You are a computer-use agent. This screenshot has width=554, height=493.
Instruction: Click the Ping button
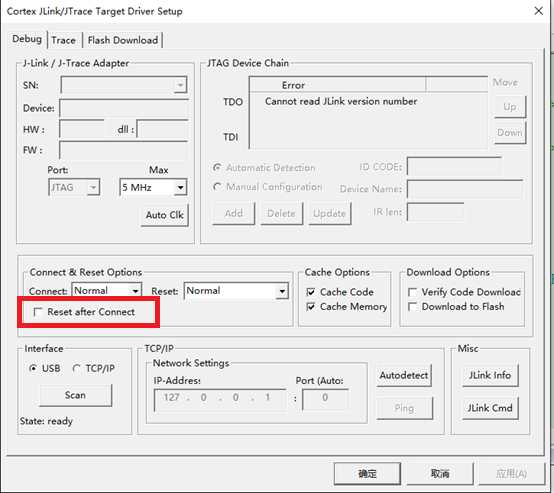[x=404, y=408]
